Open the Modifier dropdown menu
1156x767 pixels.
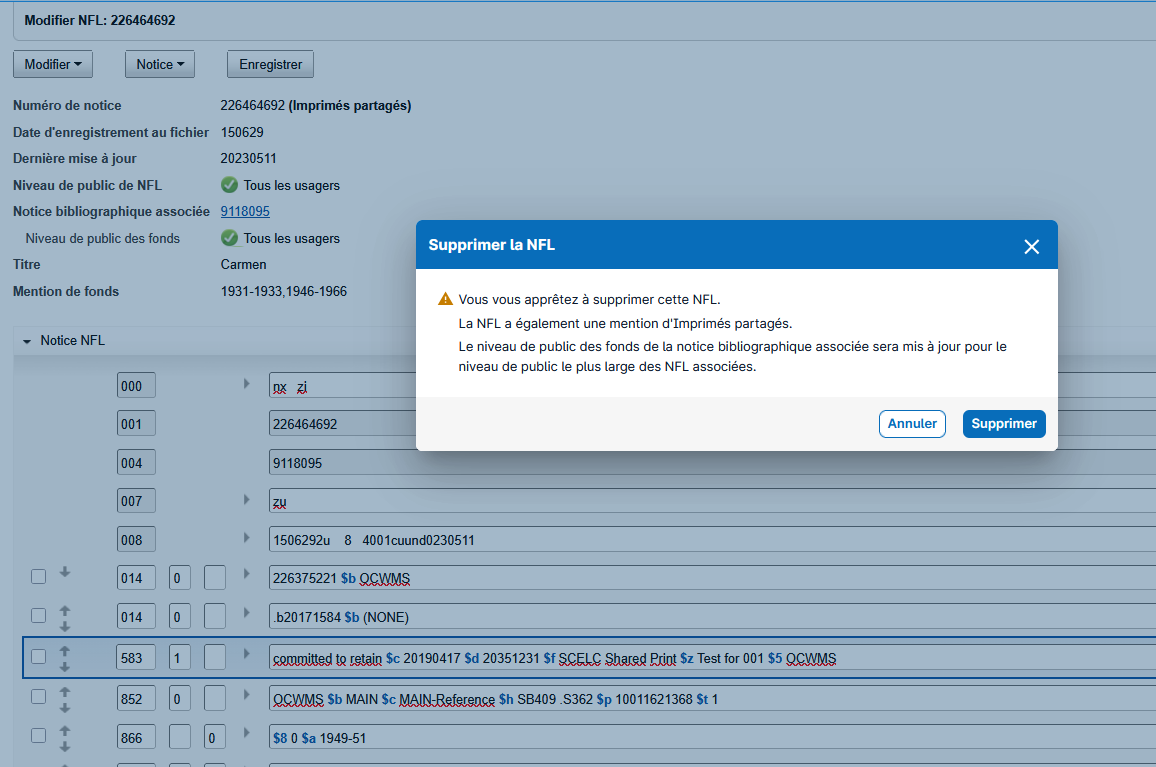tap(52, 64)
